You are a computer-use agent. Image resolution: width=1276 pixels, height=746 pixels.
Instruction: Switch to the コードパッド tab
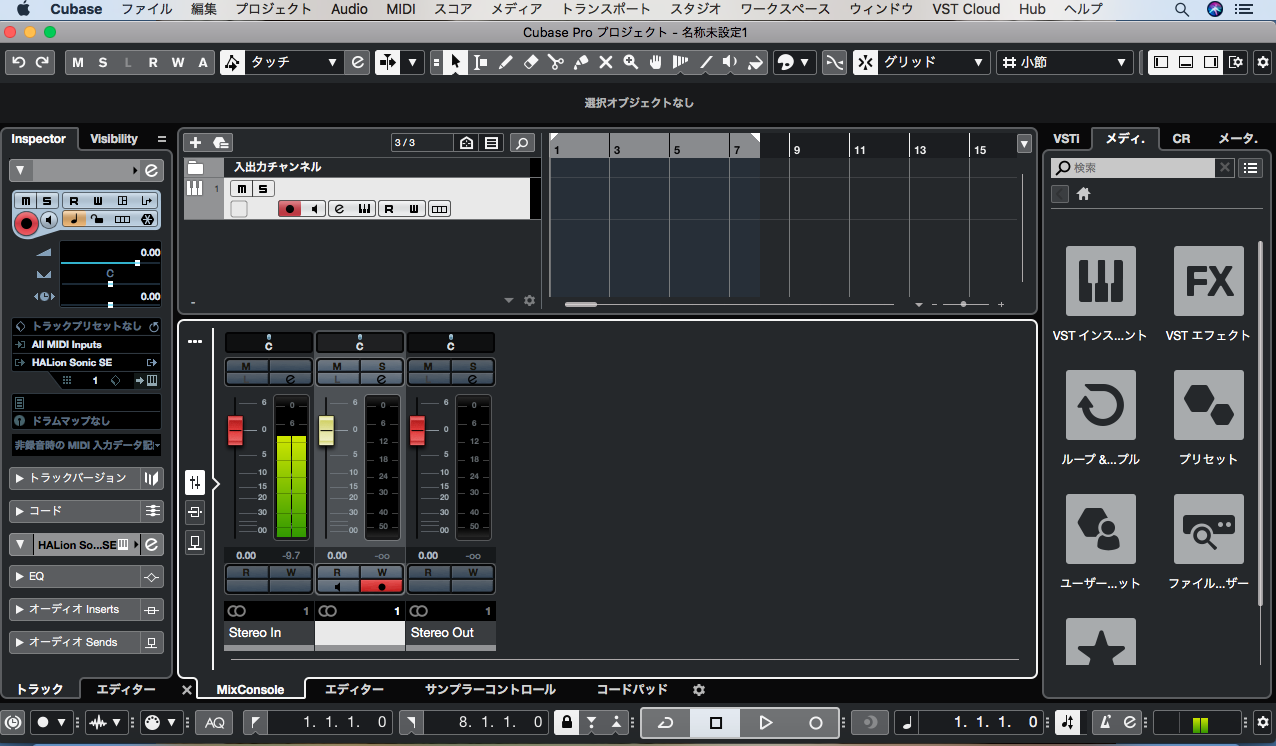(x=632, y=690)
